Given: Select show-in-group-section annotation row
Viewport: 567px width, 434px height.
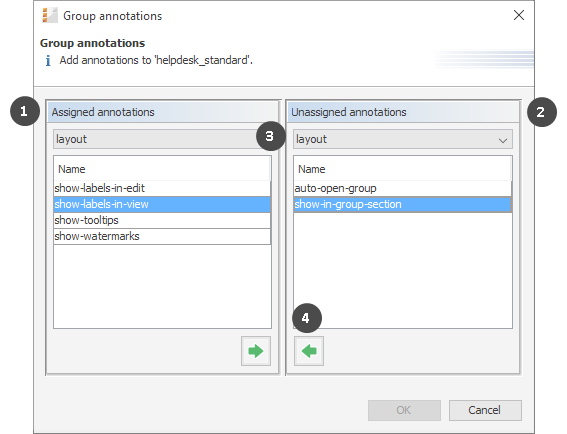Looking at the screenshot, I should click(403, 204).
